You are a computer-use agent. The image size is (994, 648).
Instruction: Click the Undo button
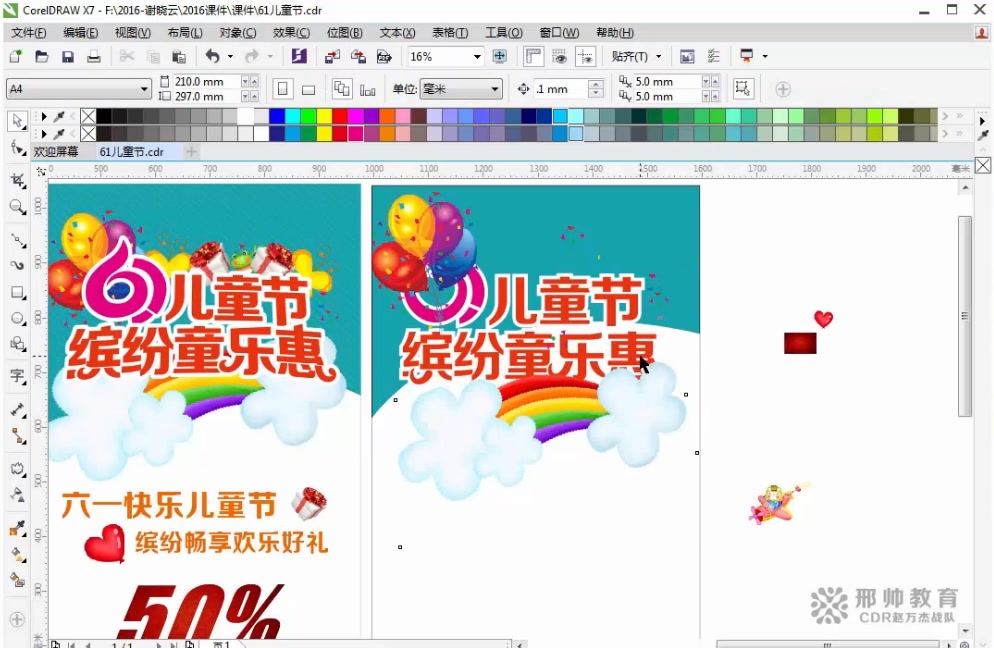(x=213, y=56)
